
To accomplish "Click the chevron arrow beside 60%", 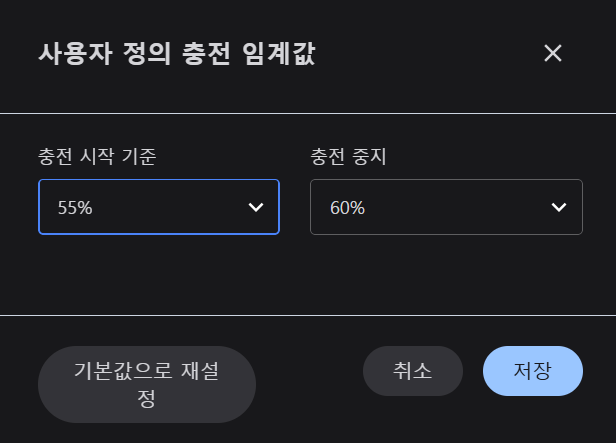I will (x=559, y=207).
